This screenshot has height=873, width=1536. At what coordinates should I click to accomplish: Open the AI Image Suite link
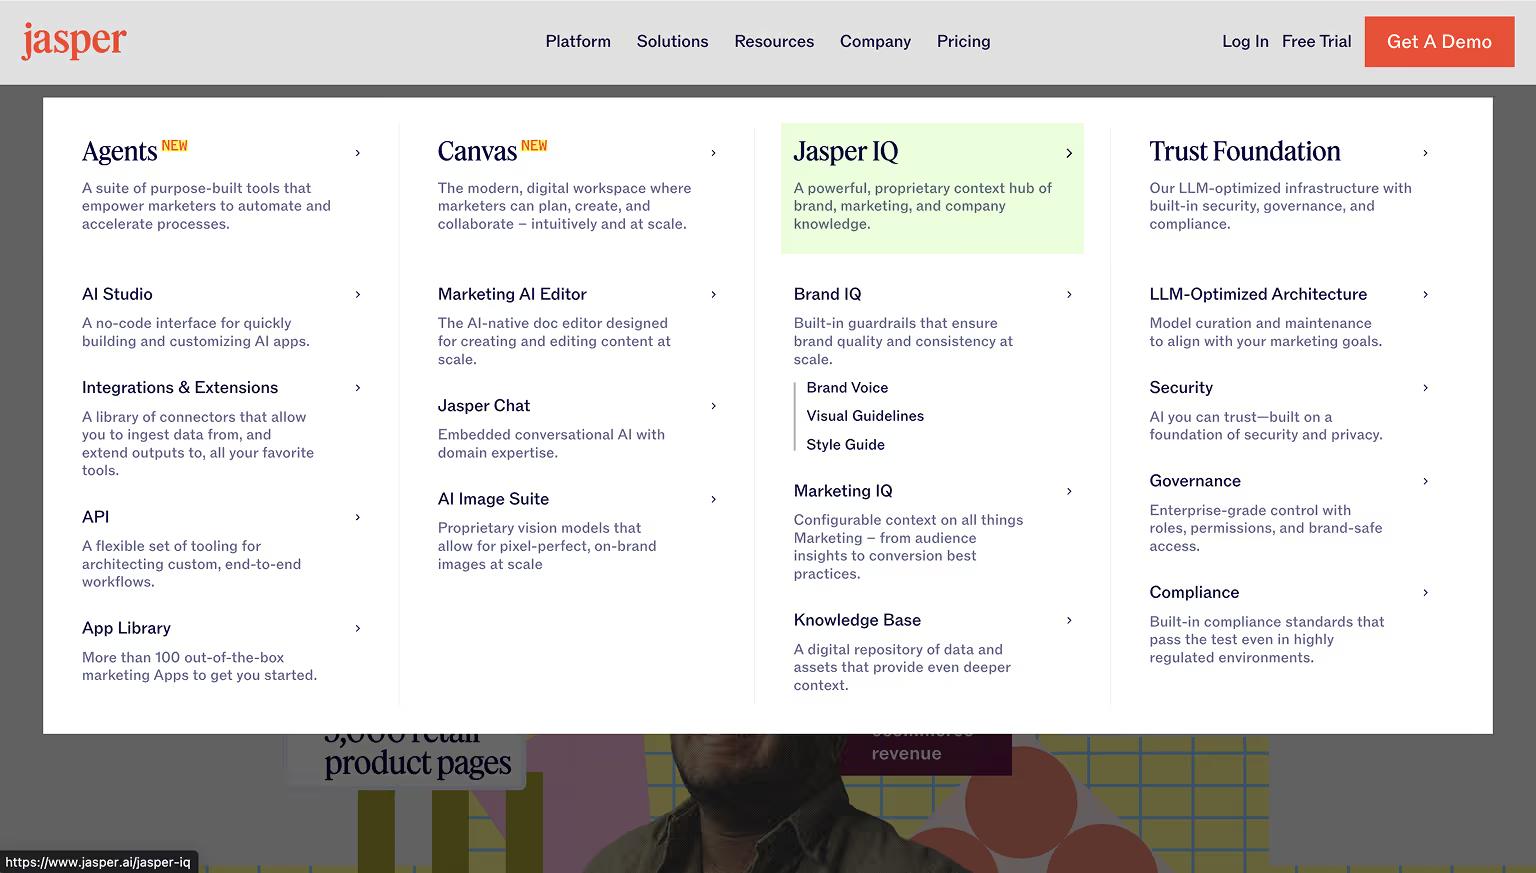click(493, 499)
